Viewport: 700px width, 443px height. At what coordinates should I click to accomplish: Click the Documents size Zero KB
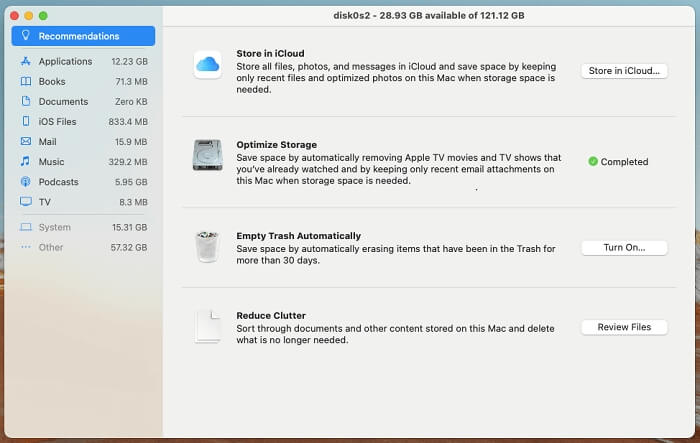131,101
